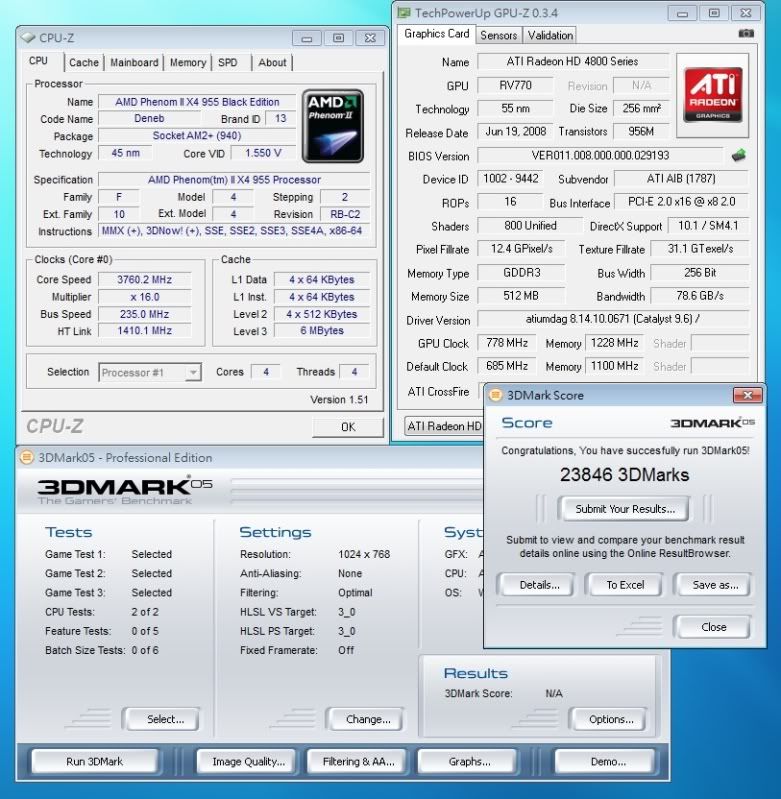Open the Validation tab in GPU-Z
This screenshot has width=781, height=799.
point(550,35)
